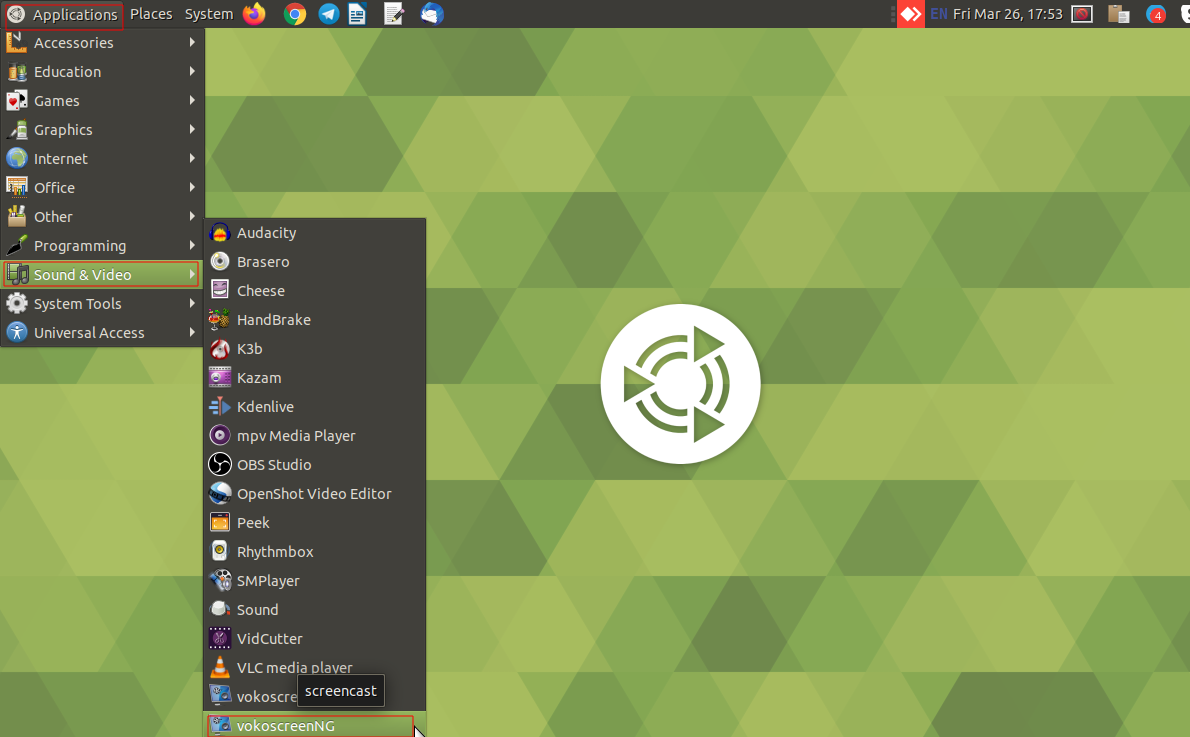This screenshot has height=737, width=1190.
Task: Click the red AnyDesk tray icon
Action: click(911, 14)
